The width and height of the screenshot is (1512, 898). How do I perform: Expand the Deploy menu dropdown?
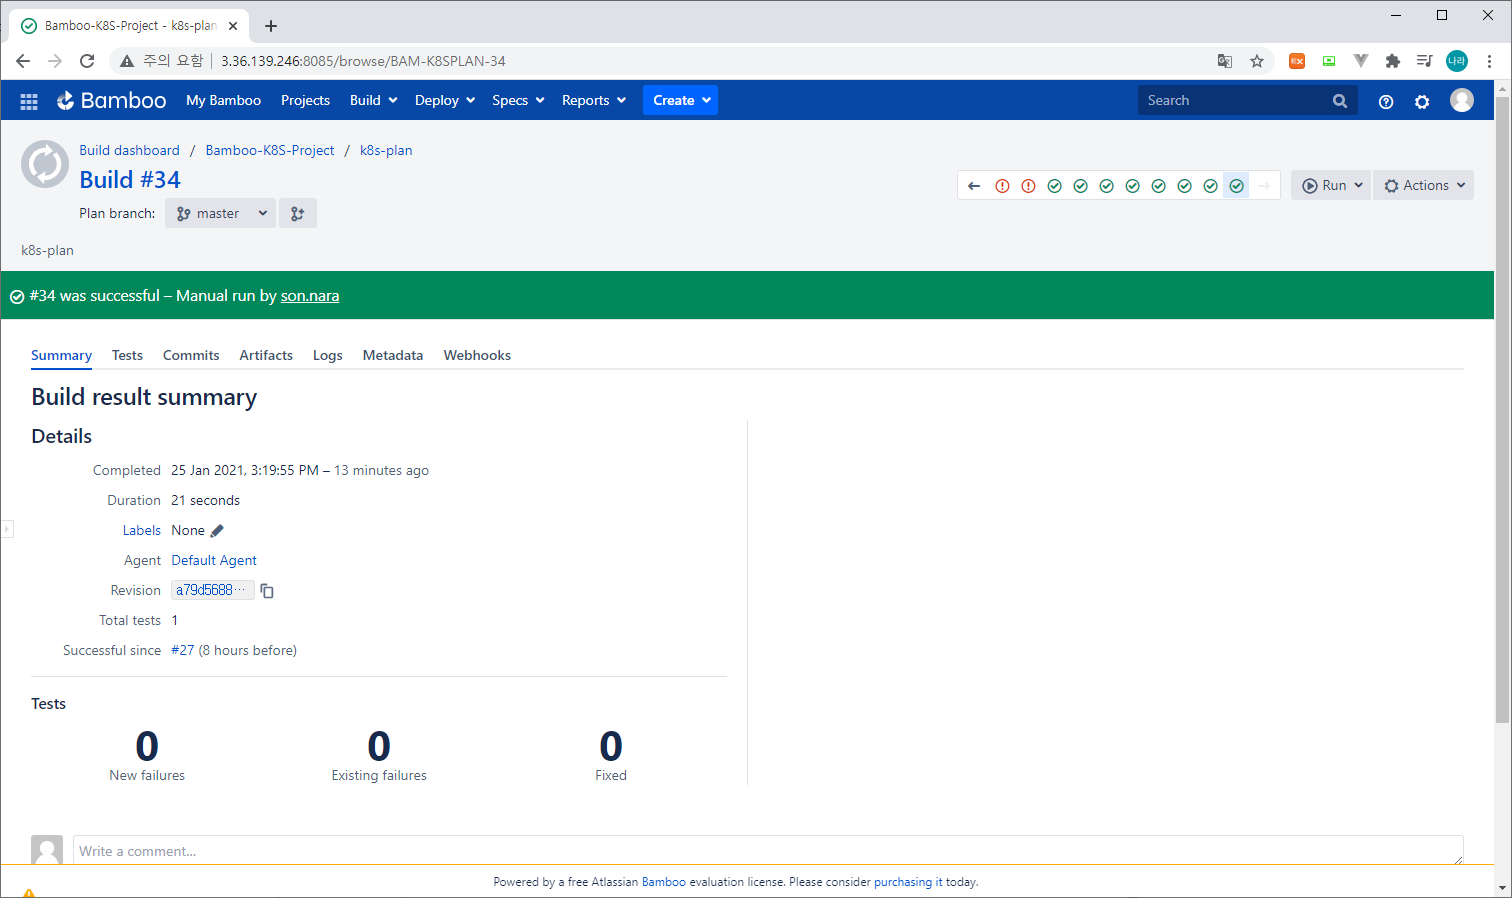pos(445,100)
